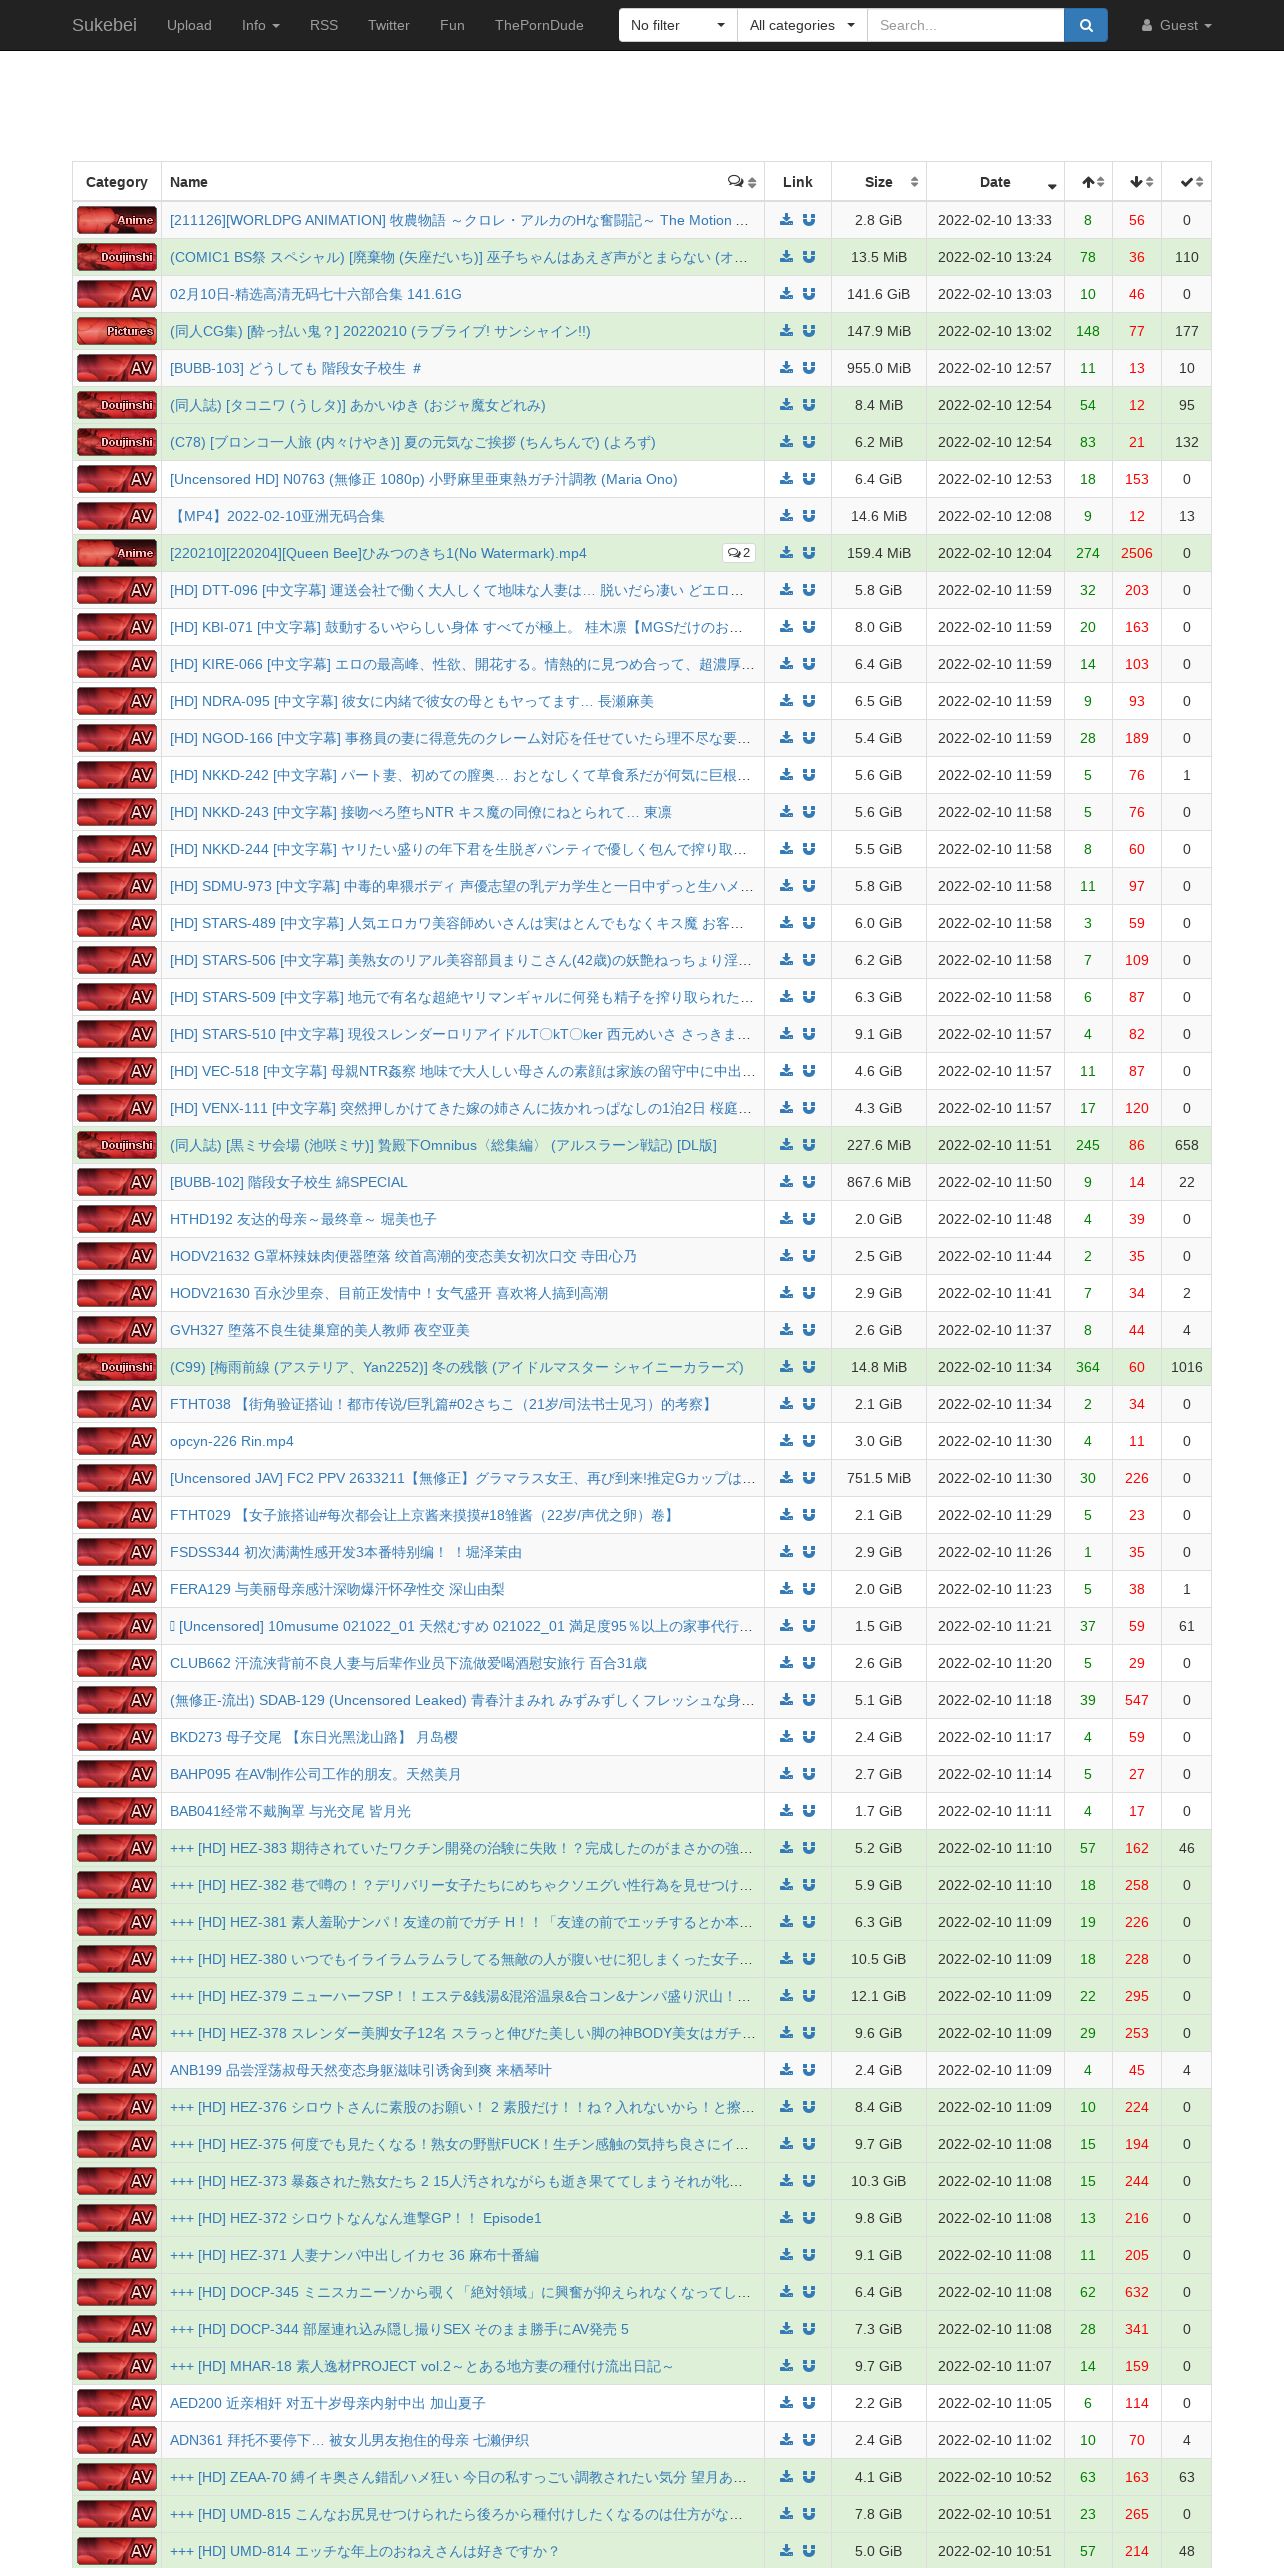Open magnet link for KBI-071 row

point(809,627)
